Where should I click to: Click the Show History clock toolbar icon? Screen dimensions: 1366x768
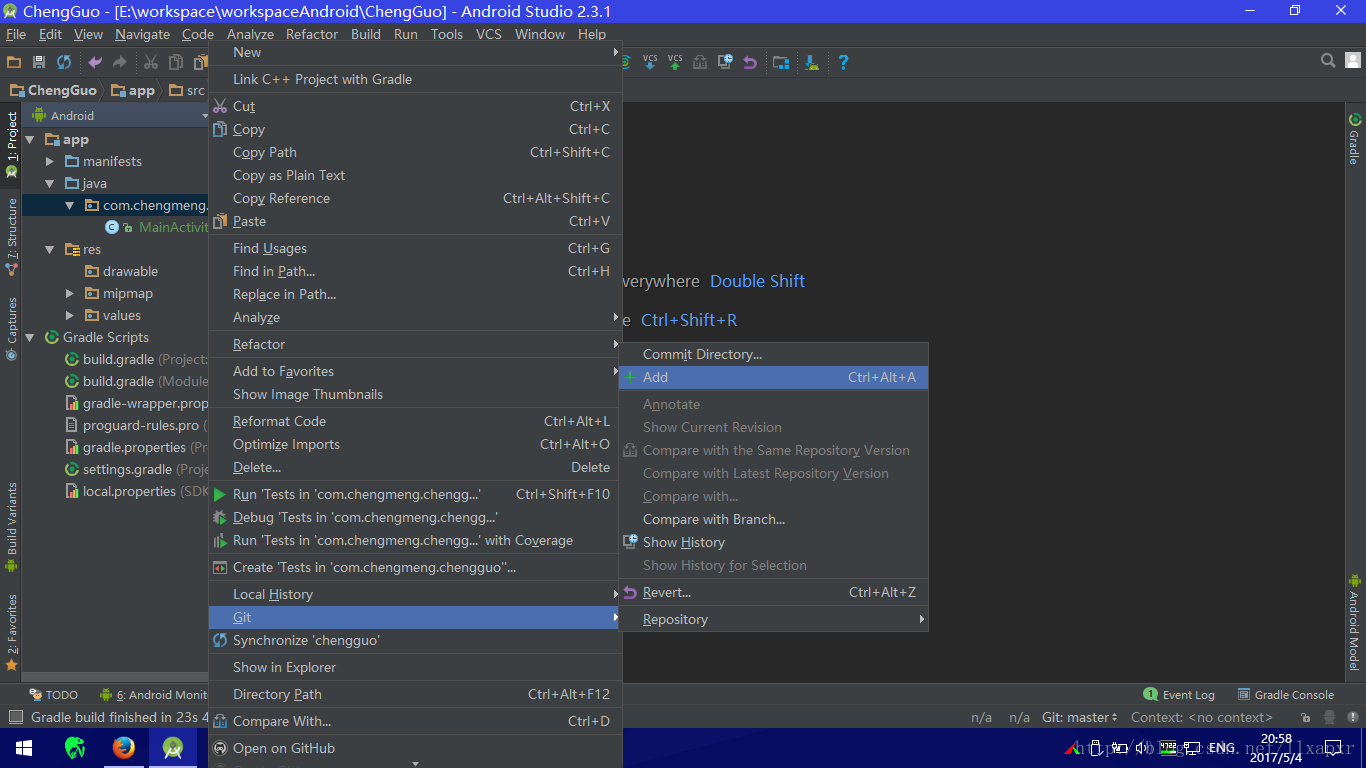[725, 62]
